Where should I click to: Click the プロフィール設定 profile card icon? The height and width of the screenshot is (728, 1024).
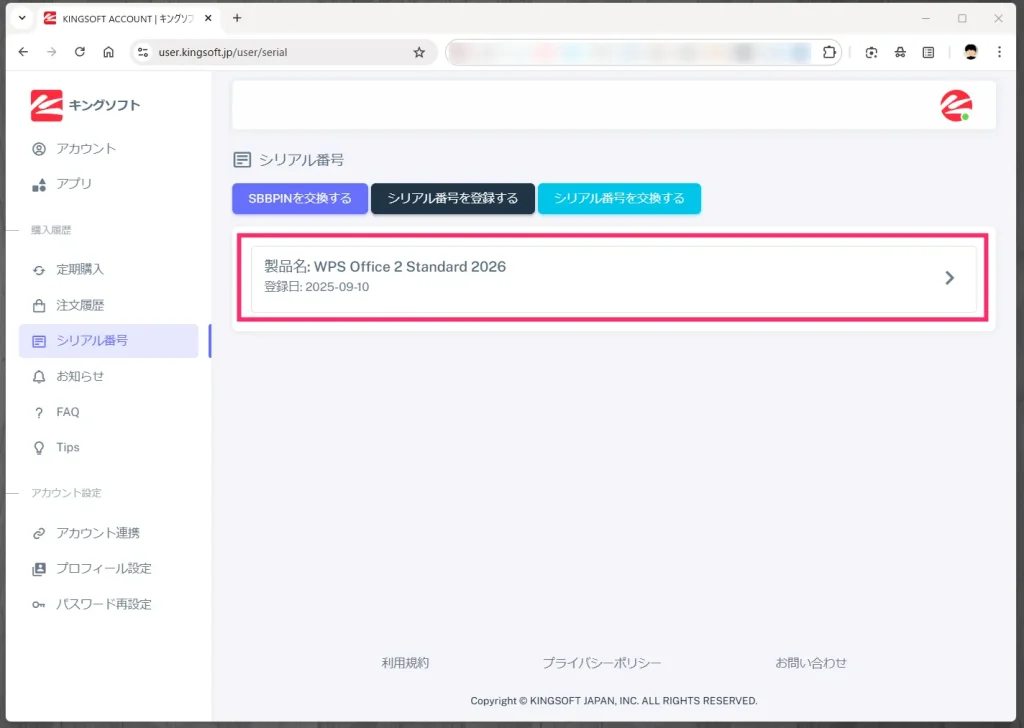pos(39,569)
